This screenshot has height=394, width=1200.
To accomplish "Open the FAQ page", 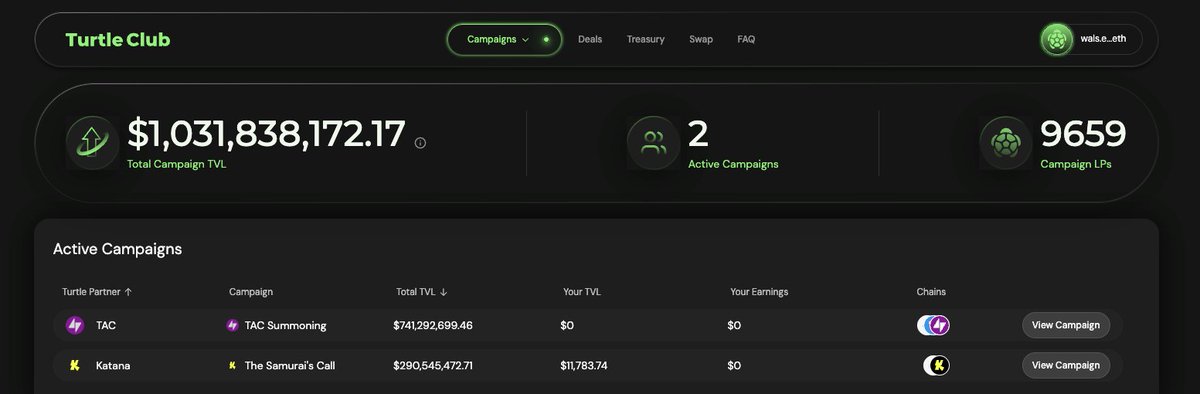I will point(746,40).
